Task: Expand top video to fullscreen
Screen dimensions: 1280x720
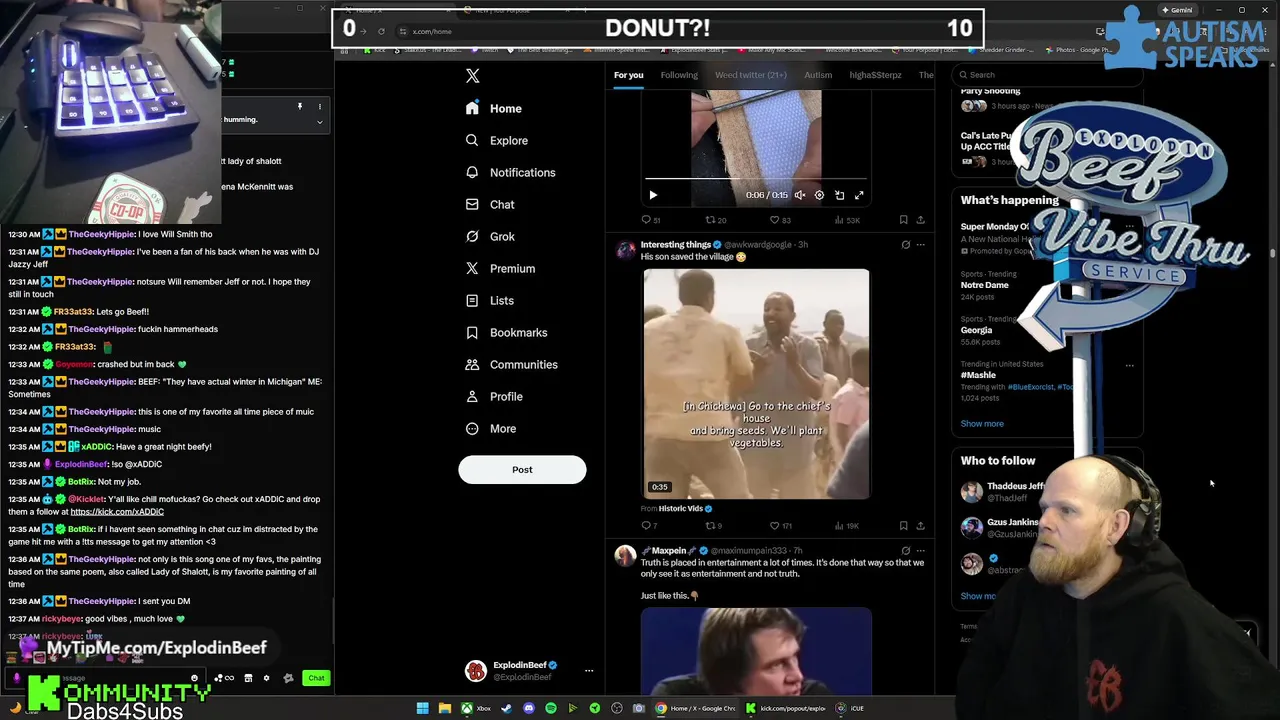Action: coord(859,195)
